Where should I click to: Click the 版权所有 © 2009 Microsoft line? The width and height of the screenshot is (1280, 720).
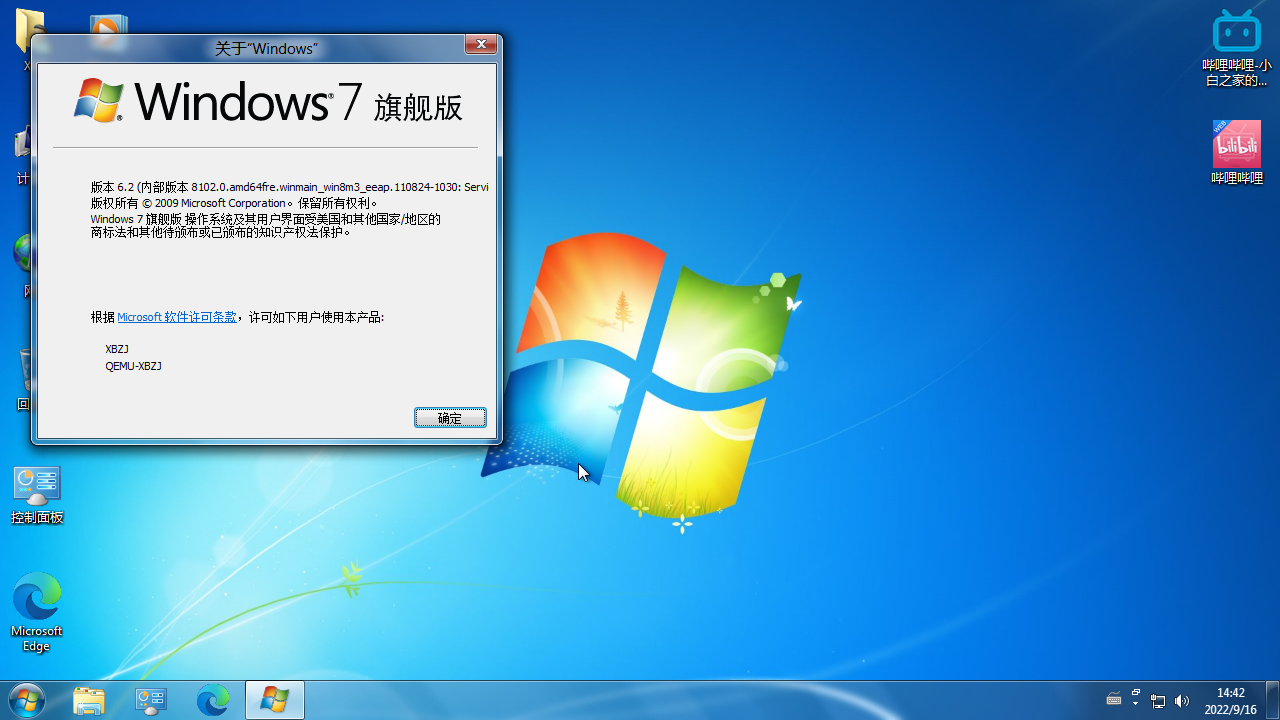tap(235, 203)
